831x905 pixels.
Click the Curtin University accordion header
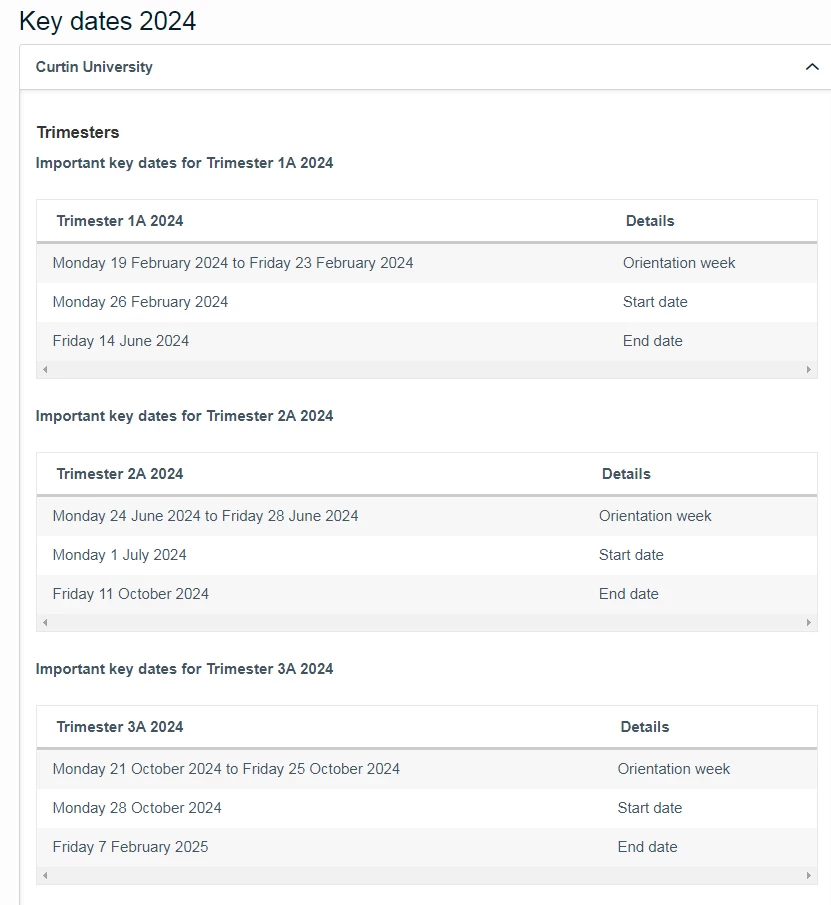[x=425, y=67]
